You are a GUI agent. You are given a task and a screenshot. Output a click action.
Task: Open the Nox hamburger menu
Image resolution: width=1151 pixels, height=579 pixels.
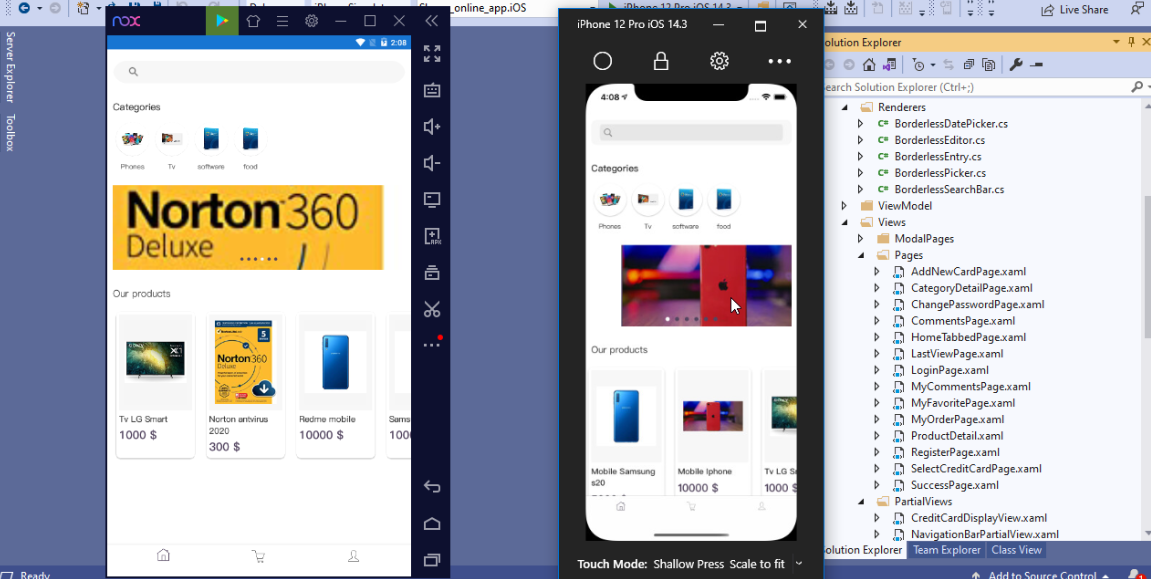283,21
